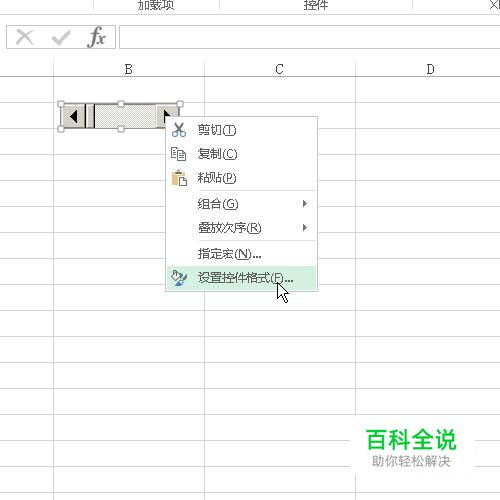The height and width of the screenshot is (500, 500).
Task: Click the 加载项 ribbon group label
Action: click(156, 5)
